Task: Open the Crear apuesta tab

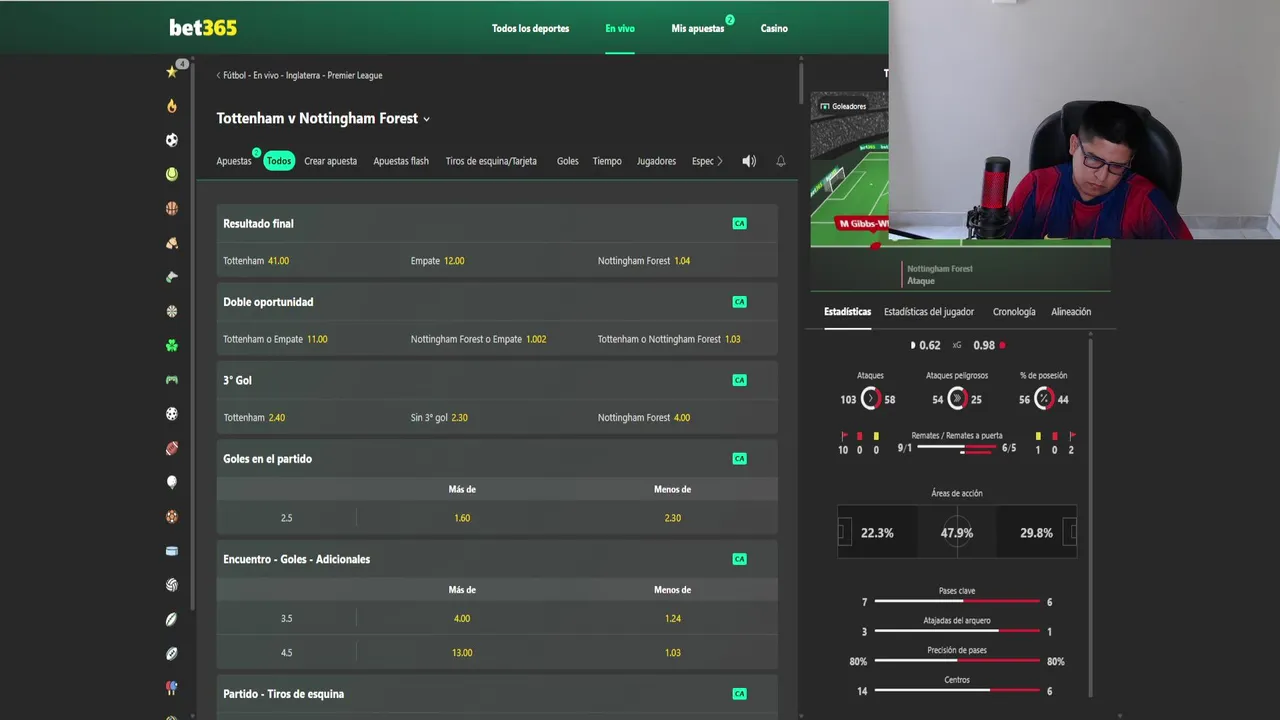Action: (330, 161)
